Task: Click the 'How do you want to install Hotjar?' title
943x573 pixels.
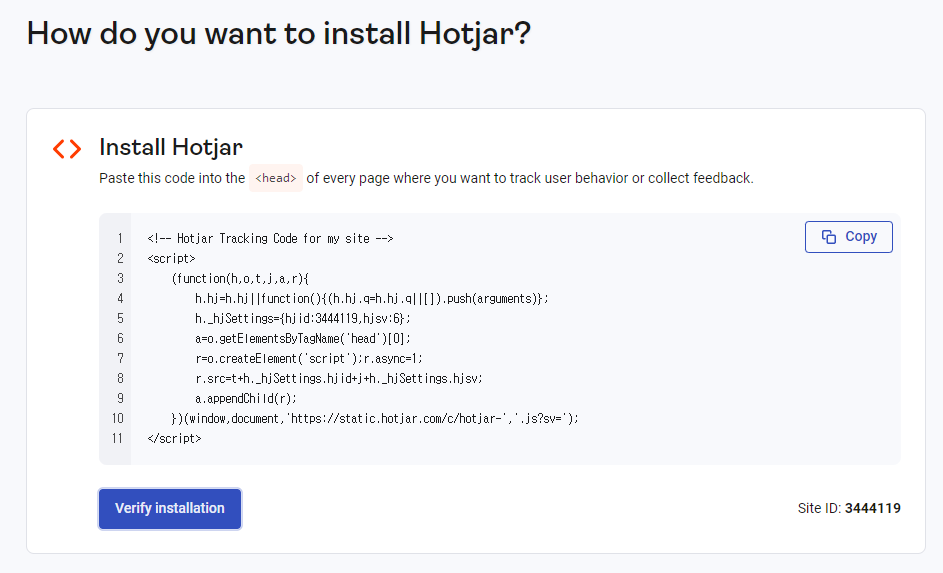Action: tap(279, 33)
